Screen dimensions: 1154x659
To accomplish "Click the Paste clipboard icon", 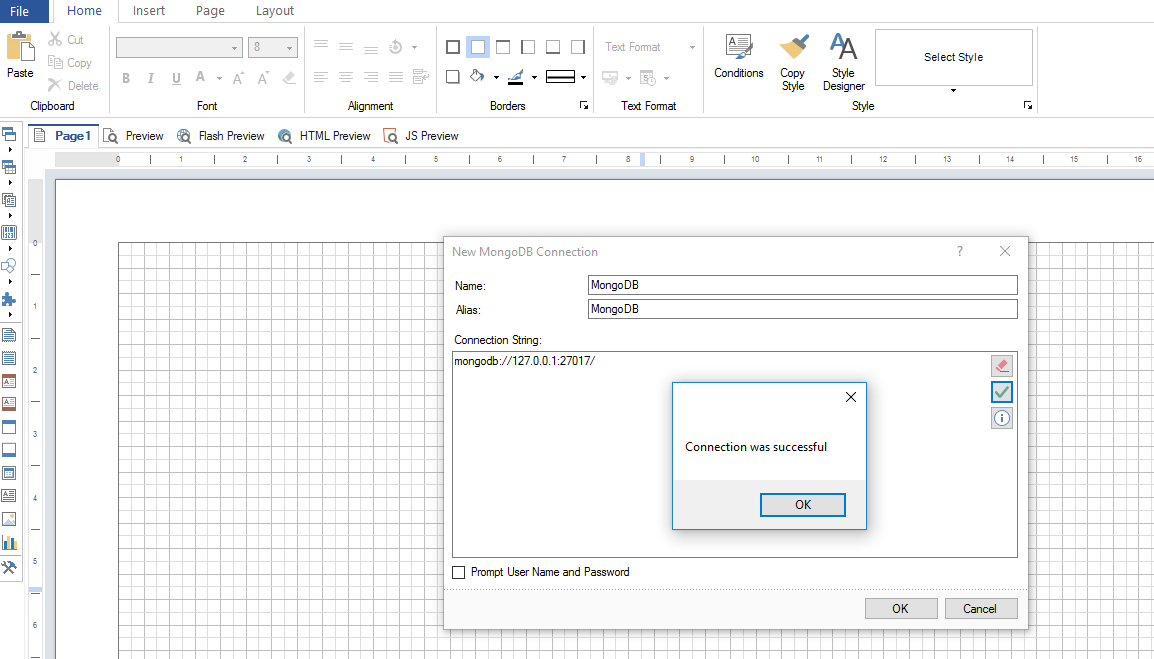I will (x=21, y=47).
